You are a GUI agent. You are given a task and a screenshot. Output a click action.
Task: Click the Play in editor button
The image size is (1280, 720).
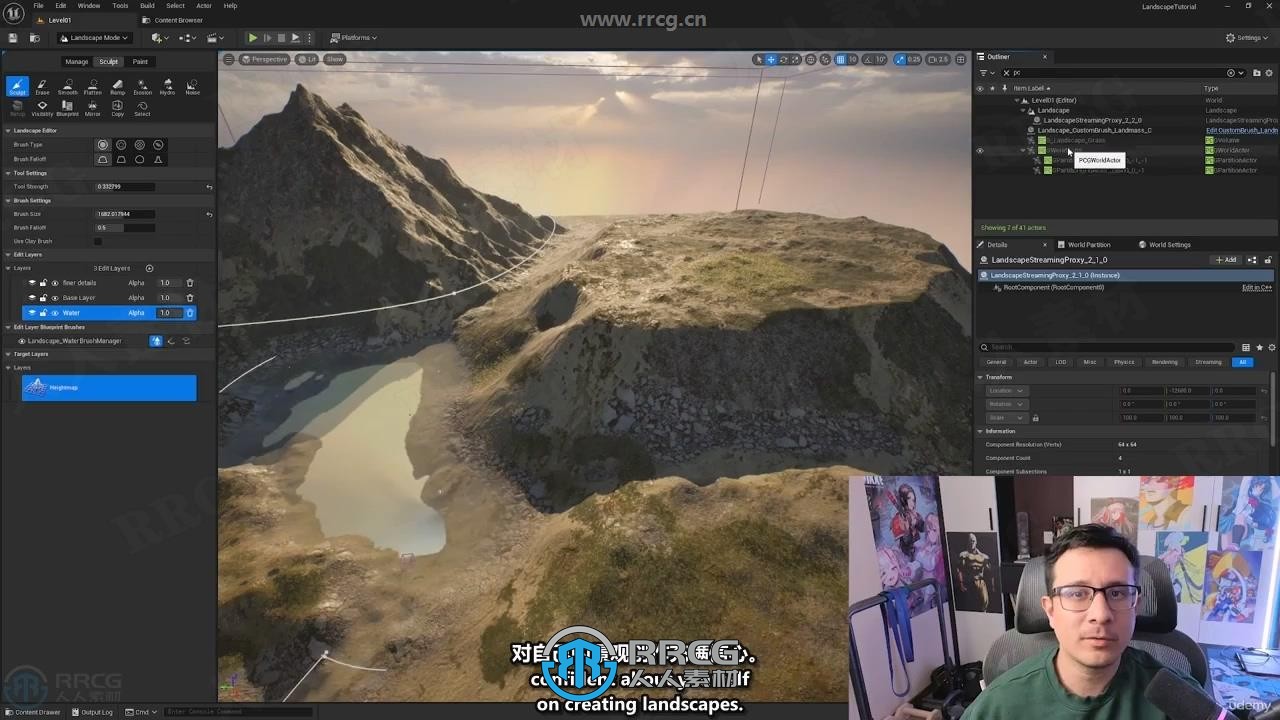[252, 38]
